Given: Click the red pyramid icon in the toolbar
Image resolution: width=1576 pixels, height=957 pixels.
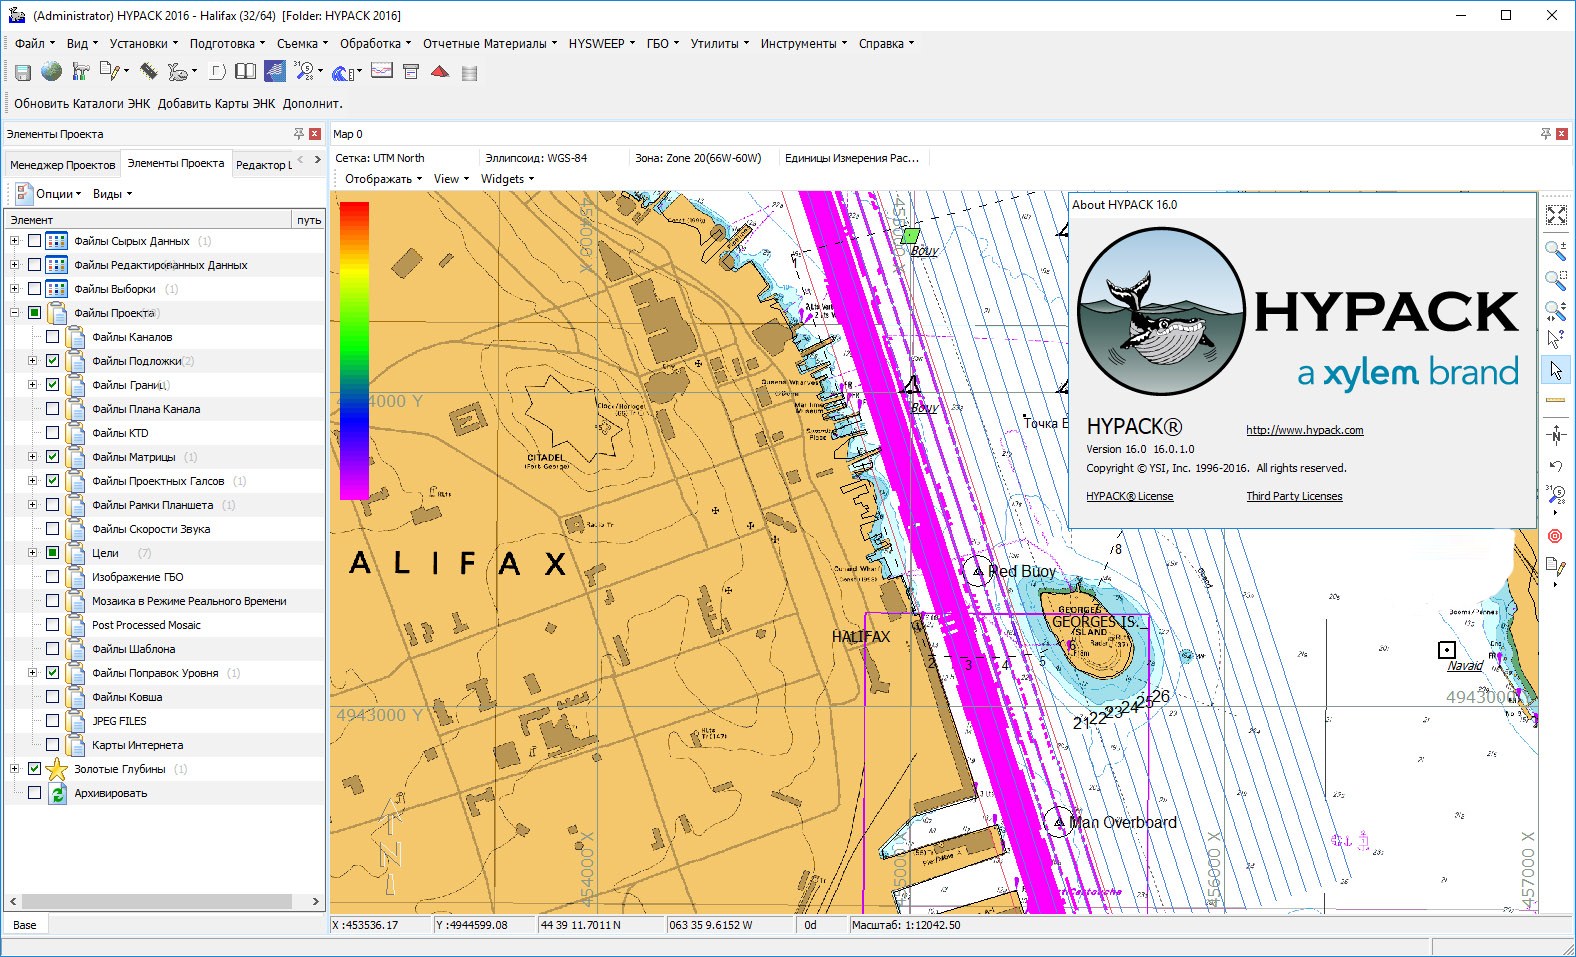Looking at the screenshot, I should tap(440, 72).
